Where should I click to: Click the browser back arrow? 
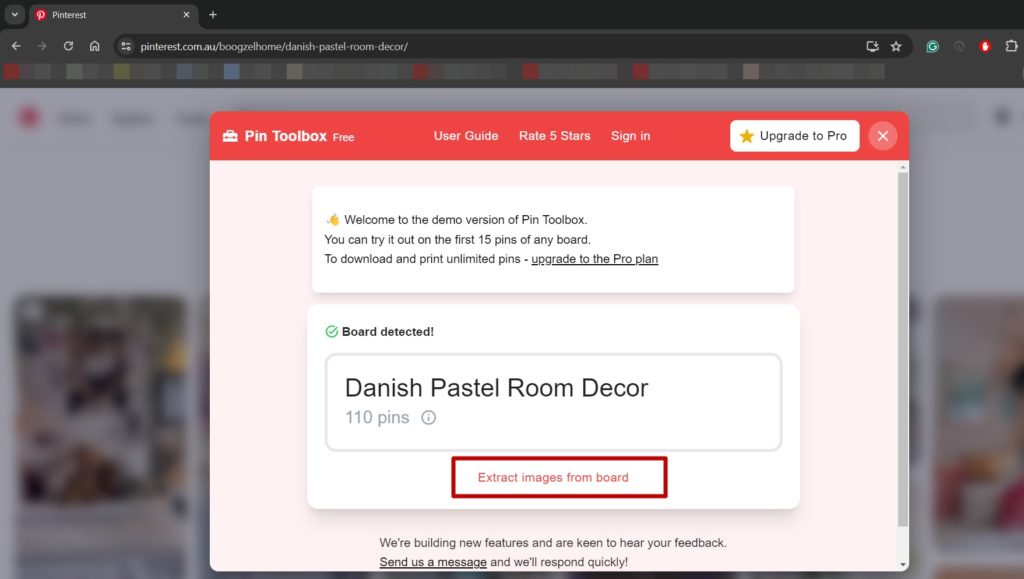pyautogui.click(x=16, y=46)
